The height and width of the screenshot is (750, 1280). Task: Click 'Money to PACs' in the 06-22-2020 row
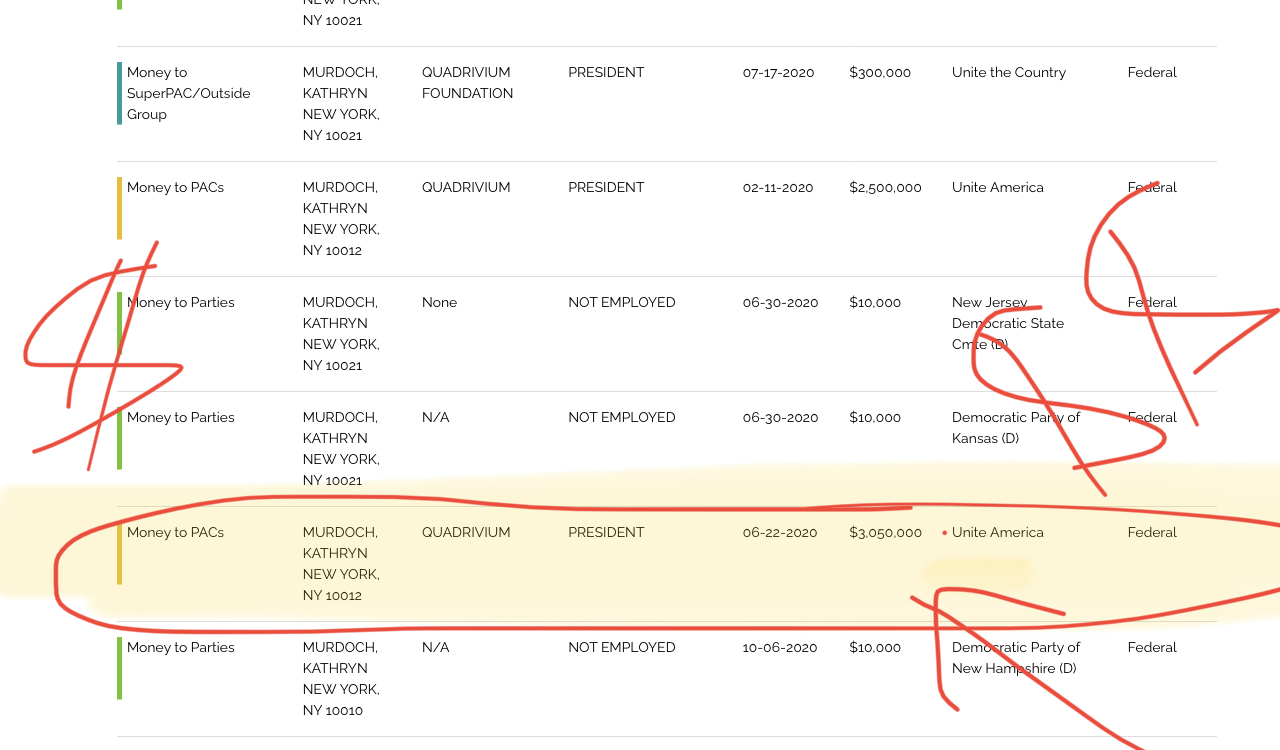coord(175,532)
